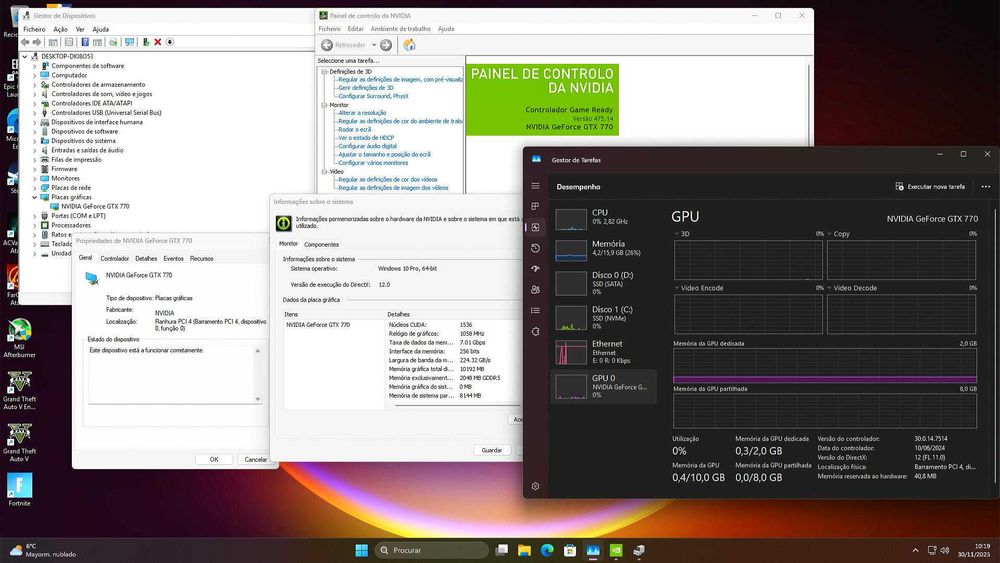Click Executar nova tarefa in Task Manager
1000x563 pixels.
pyautogui.click(x=930, y=187)
